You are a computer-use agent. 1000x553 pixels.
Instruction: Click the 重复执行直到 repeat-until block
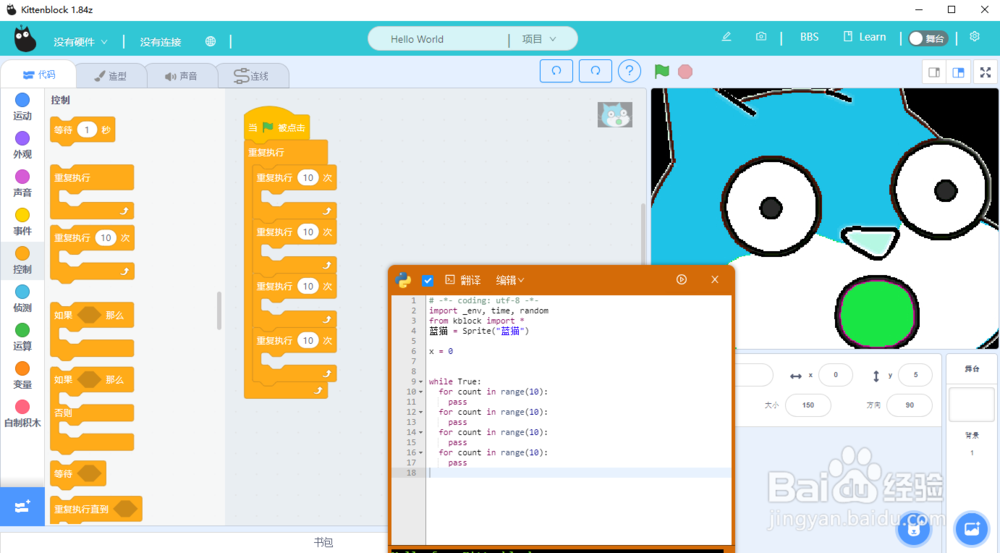click(x=96, y=510)
